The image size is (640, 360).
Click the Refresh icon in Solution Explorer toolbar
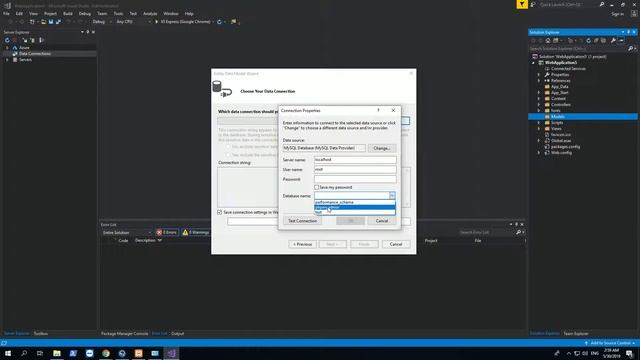coord(588,40)
